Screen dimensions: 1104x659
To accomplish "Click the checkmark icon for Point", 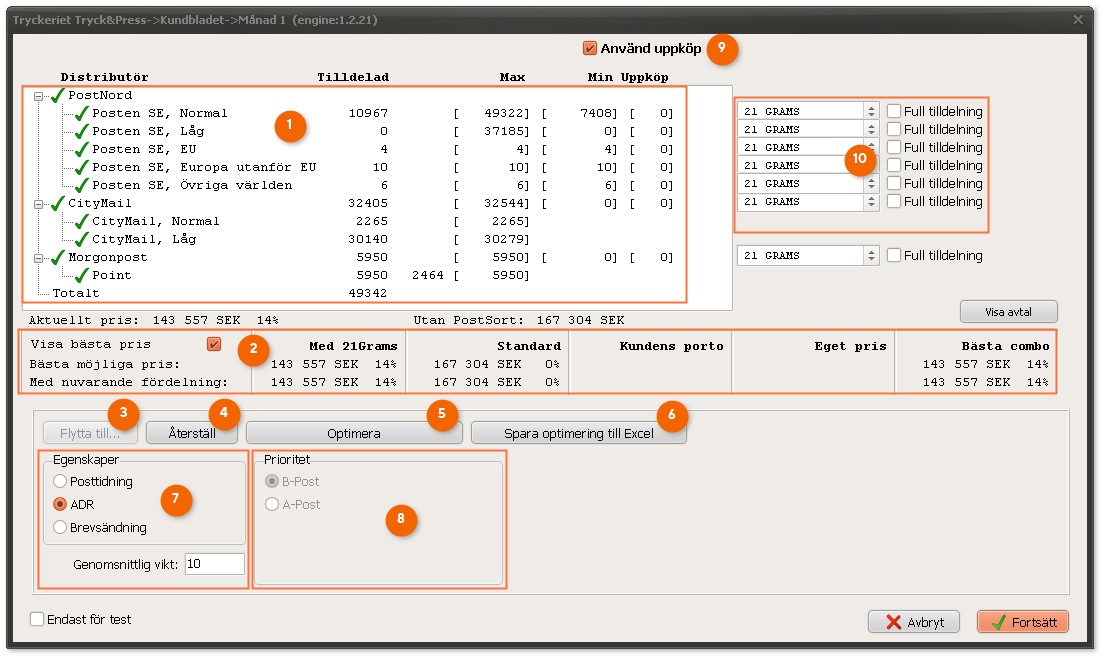I will coord(82,275).
